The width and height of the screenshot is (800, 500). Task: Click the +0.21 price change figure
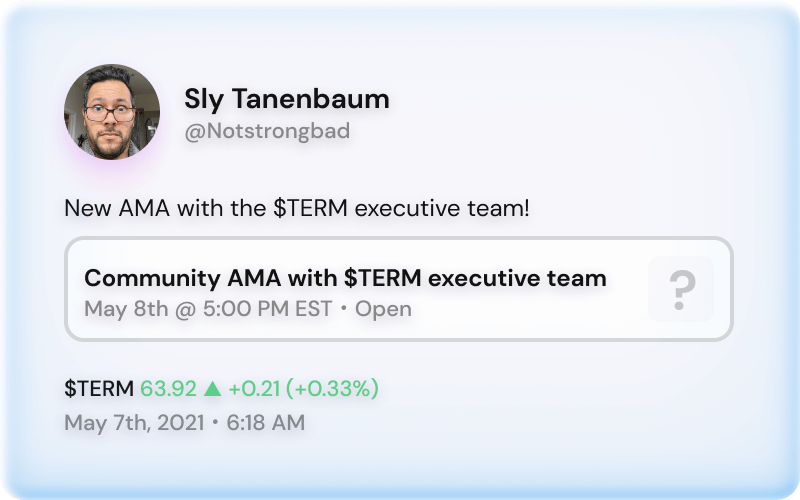point(254,389)
